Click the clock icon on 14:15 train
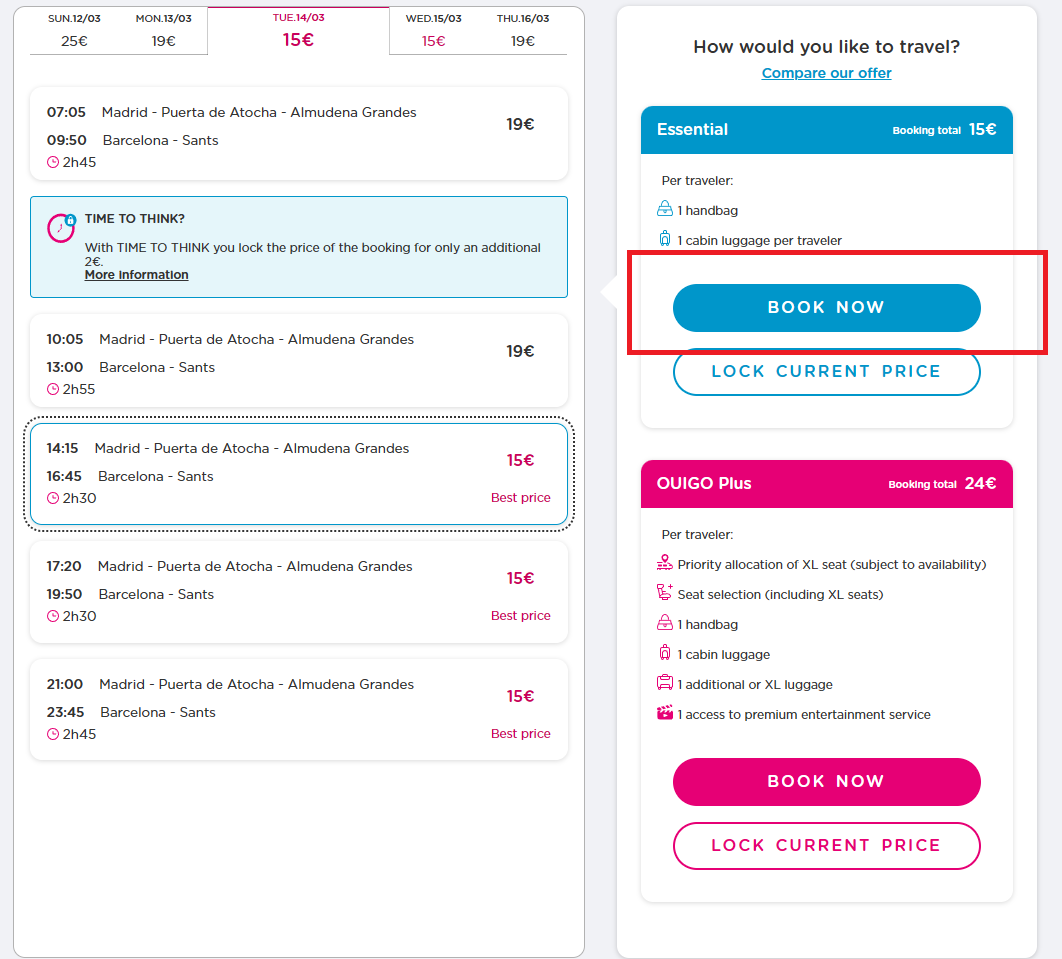Image resolution: width=1062 pixels, height=959 pixels. click(x=53, y=498)
